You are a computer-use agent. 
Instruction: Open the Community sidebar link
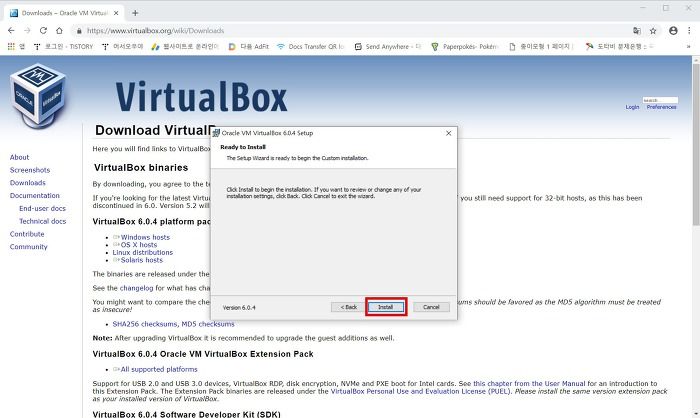(x=29, y=247)
